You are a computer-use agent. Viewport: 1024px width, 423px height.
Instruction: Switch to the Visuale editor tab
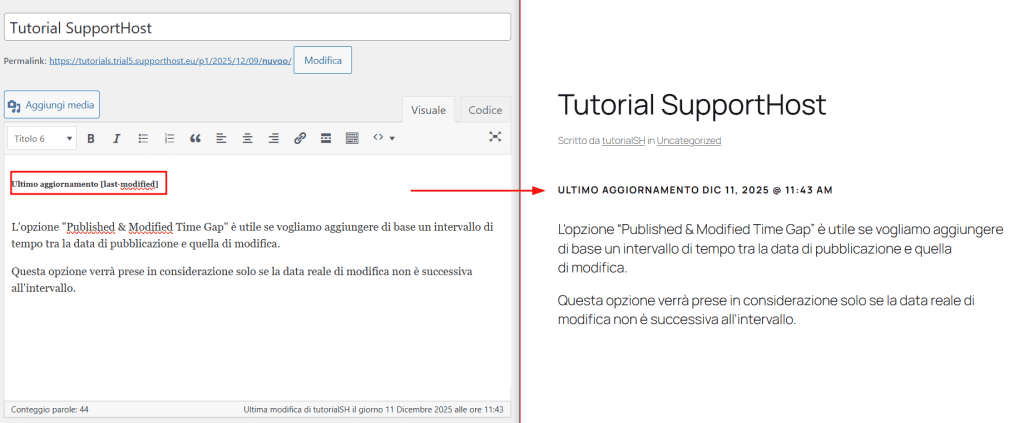tap(428, 110)
